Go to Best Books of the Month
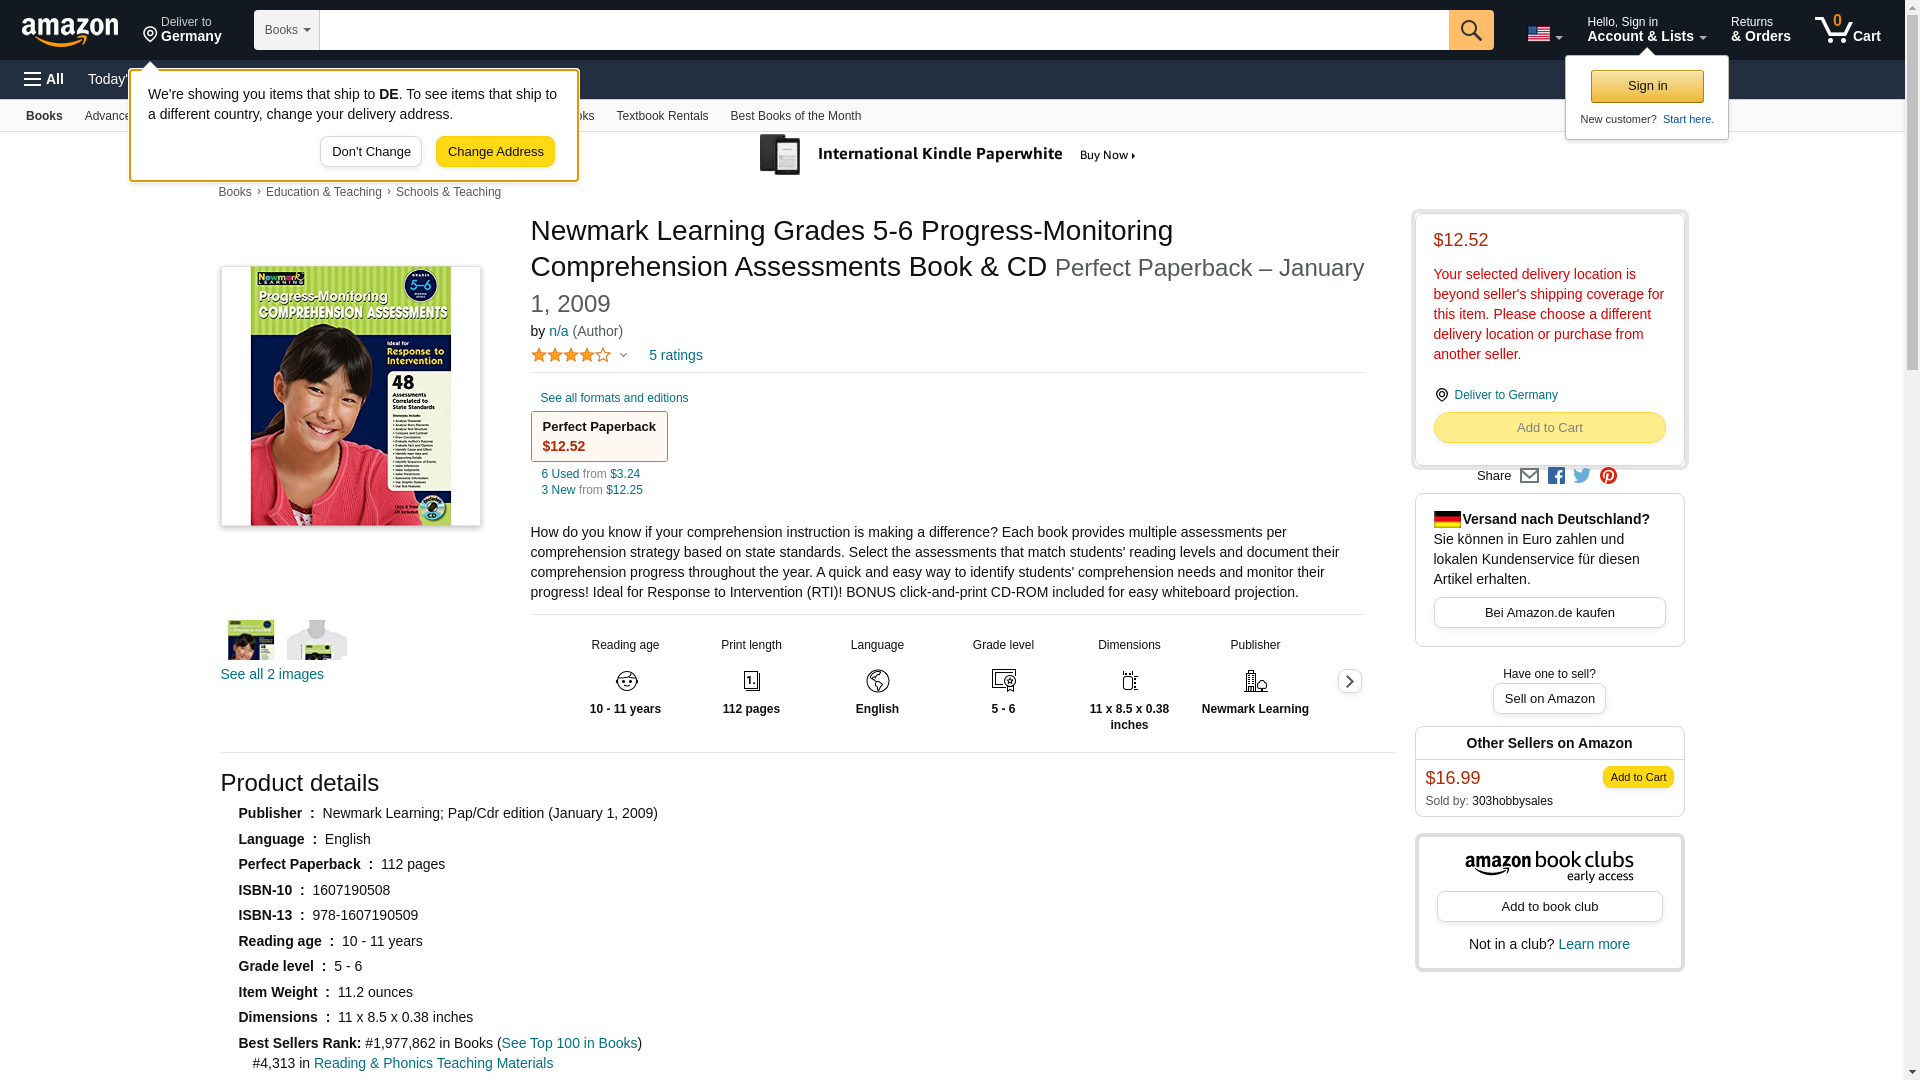Viewport: 1920px width, 1080px height. pos(795,116)
